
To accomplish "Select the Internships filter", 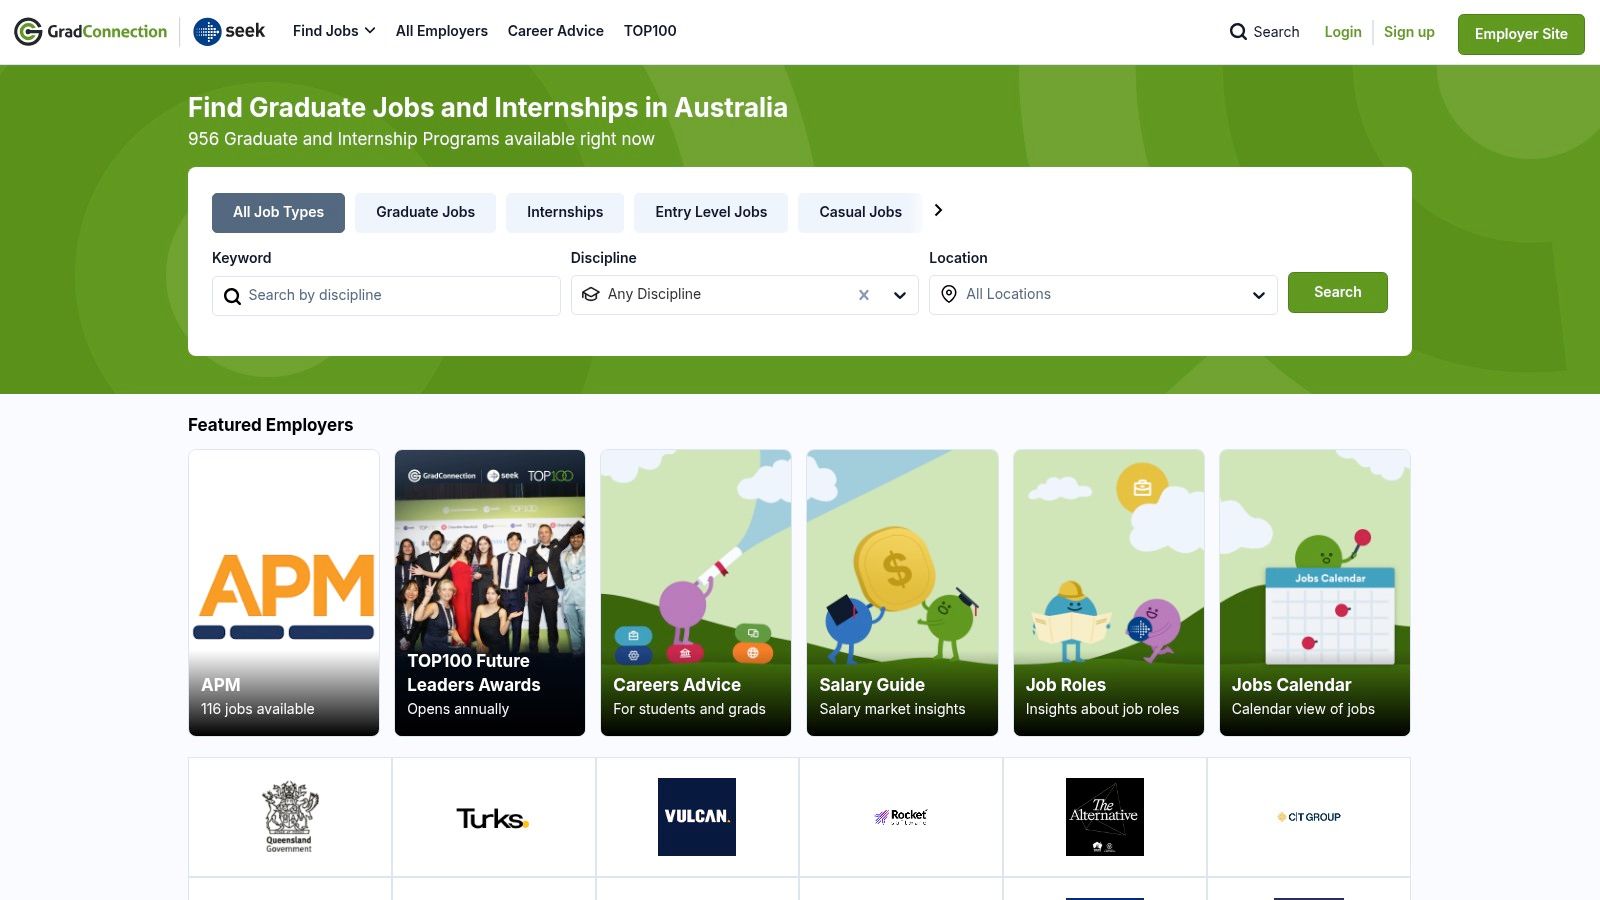I will click(x=565, y=212).
